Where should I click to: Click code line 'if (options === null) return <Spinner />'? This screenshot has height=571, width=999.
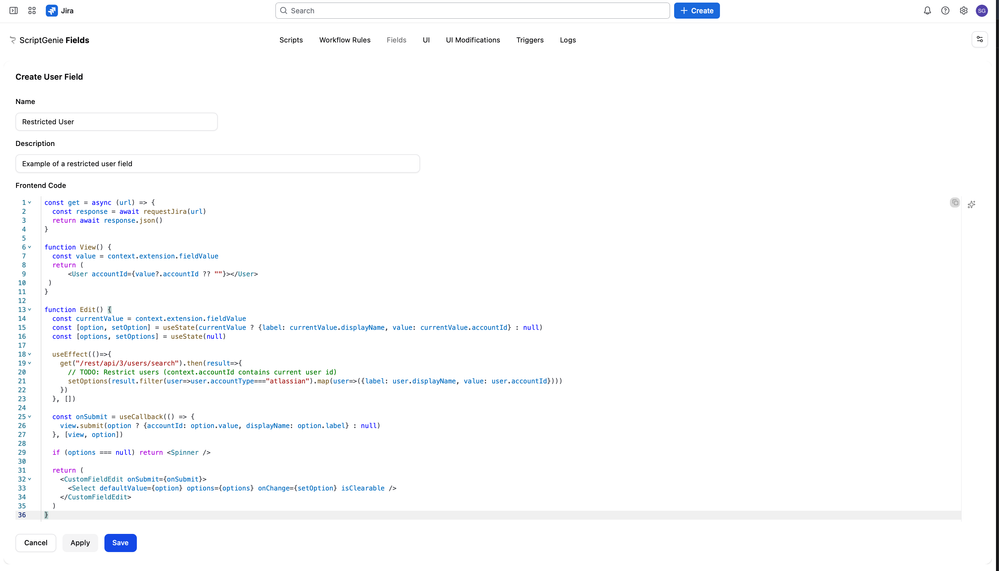click(131, 452)
